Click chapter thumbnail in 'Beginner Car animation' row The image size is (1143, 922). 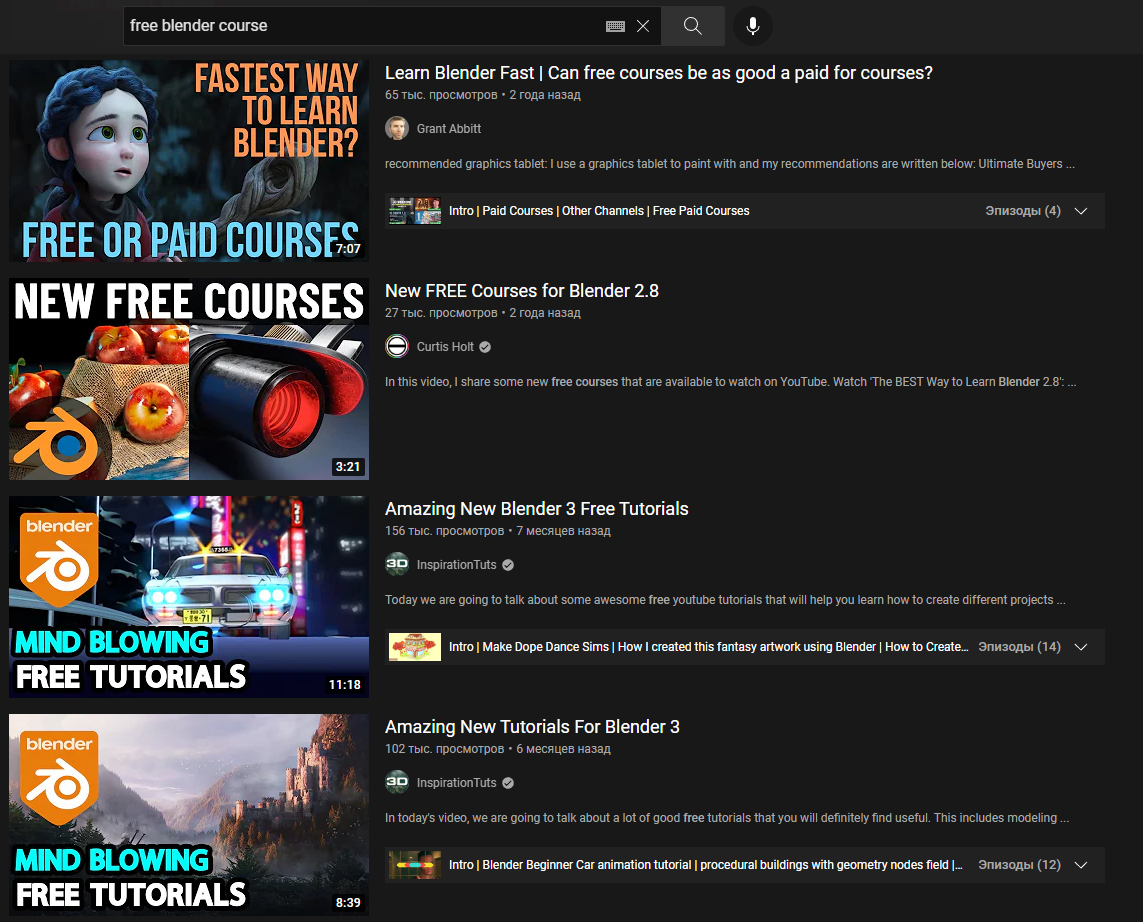click(x=415, y=865)
